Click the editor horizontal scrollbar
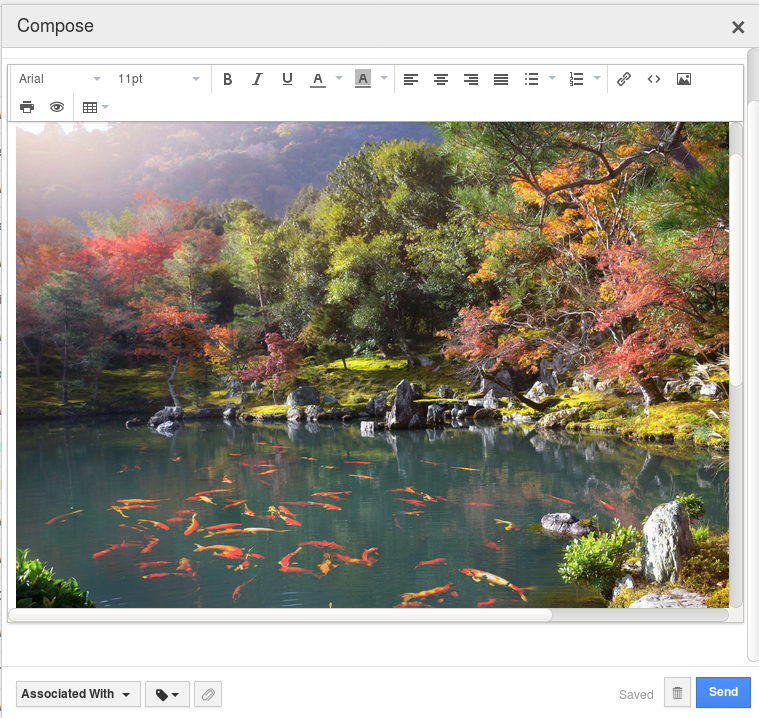This screenshot has width=759, height=718. click(281, 615)
